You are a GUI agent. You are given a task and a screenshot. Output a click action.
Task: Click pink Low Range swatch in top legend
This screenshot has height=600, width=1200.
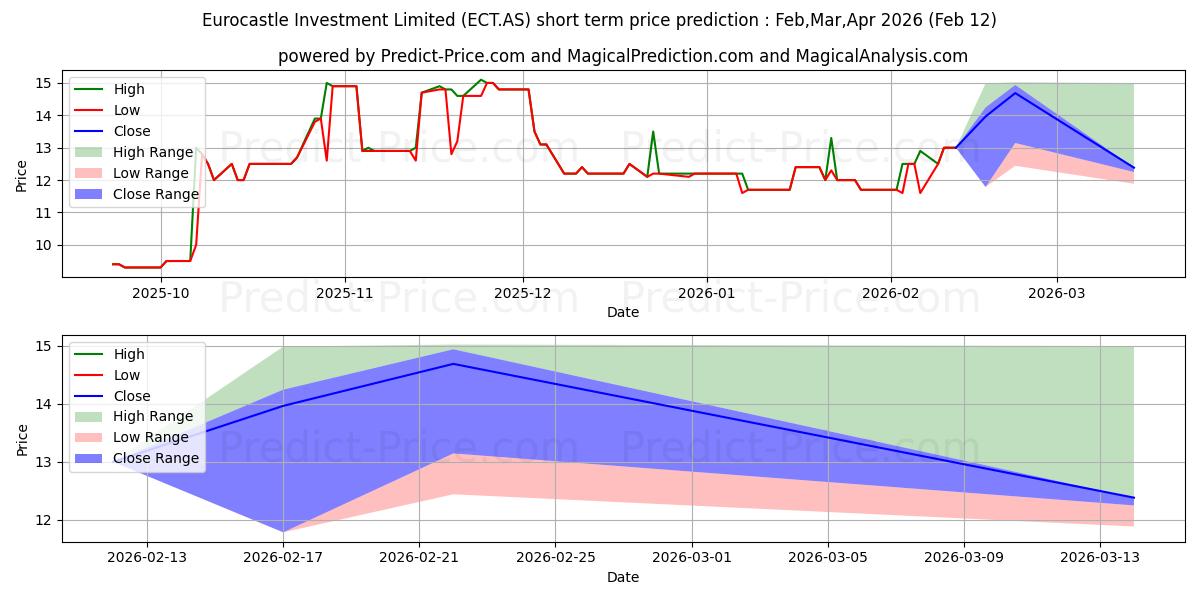point(91,173)
